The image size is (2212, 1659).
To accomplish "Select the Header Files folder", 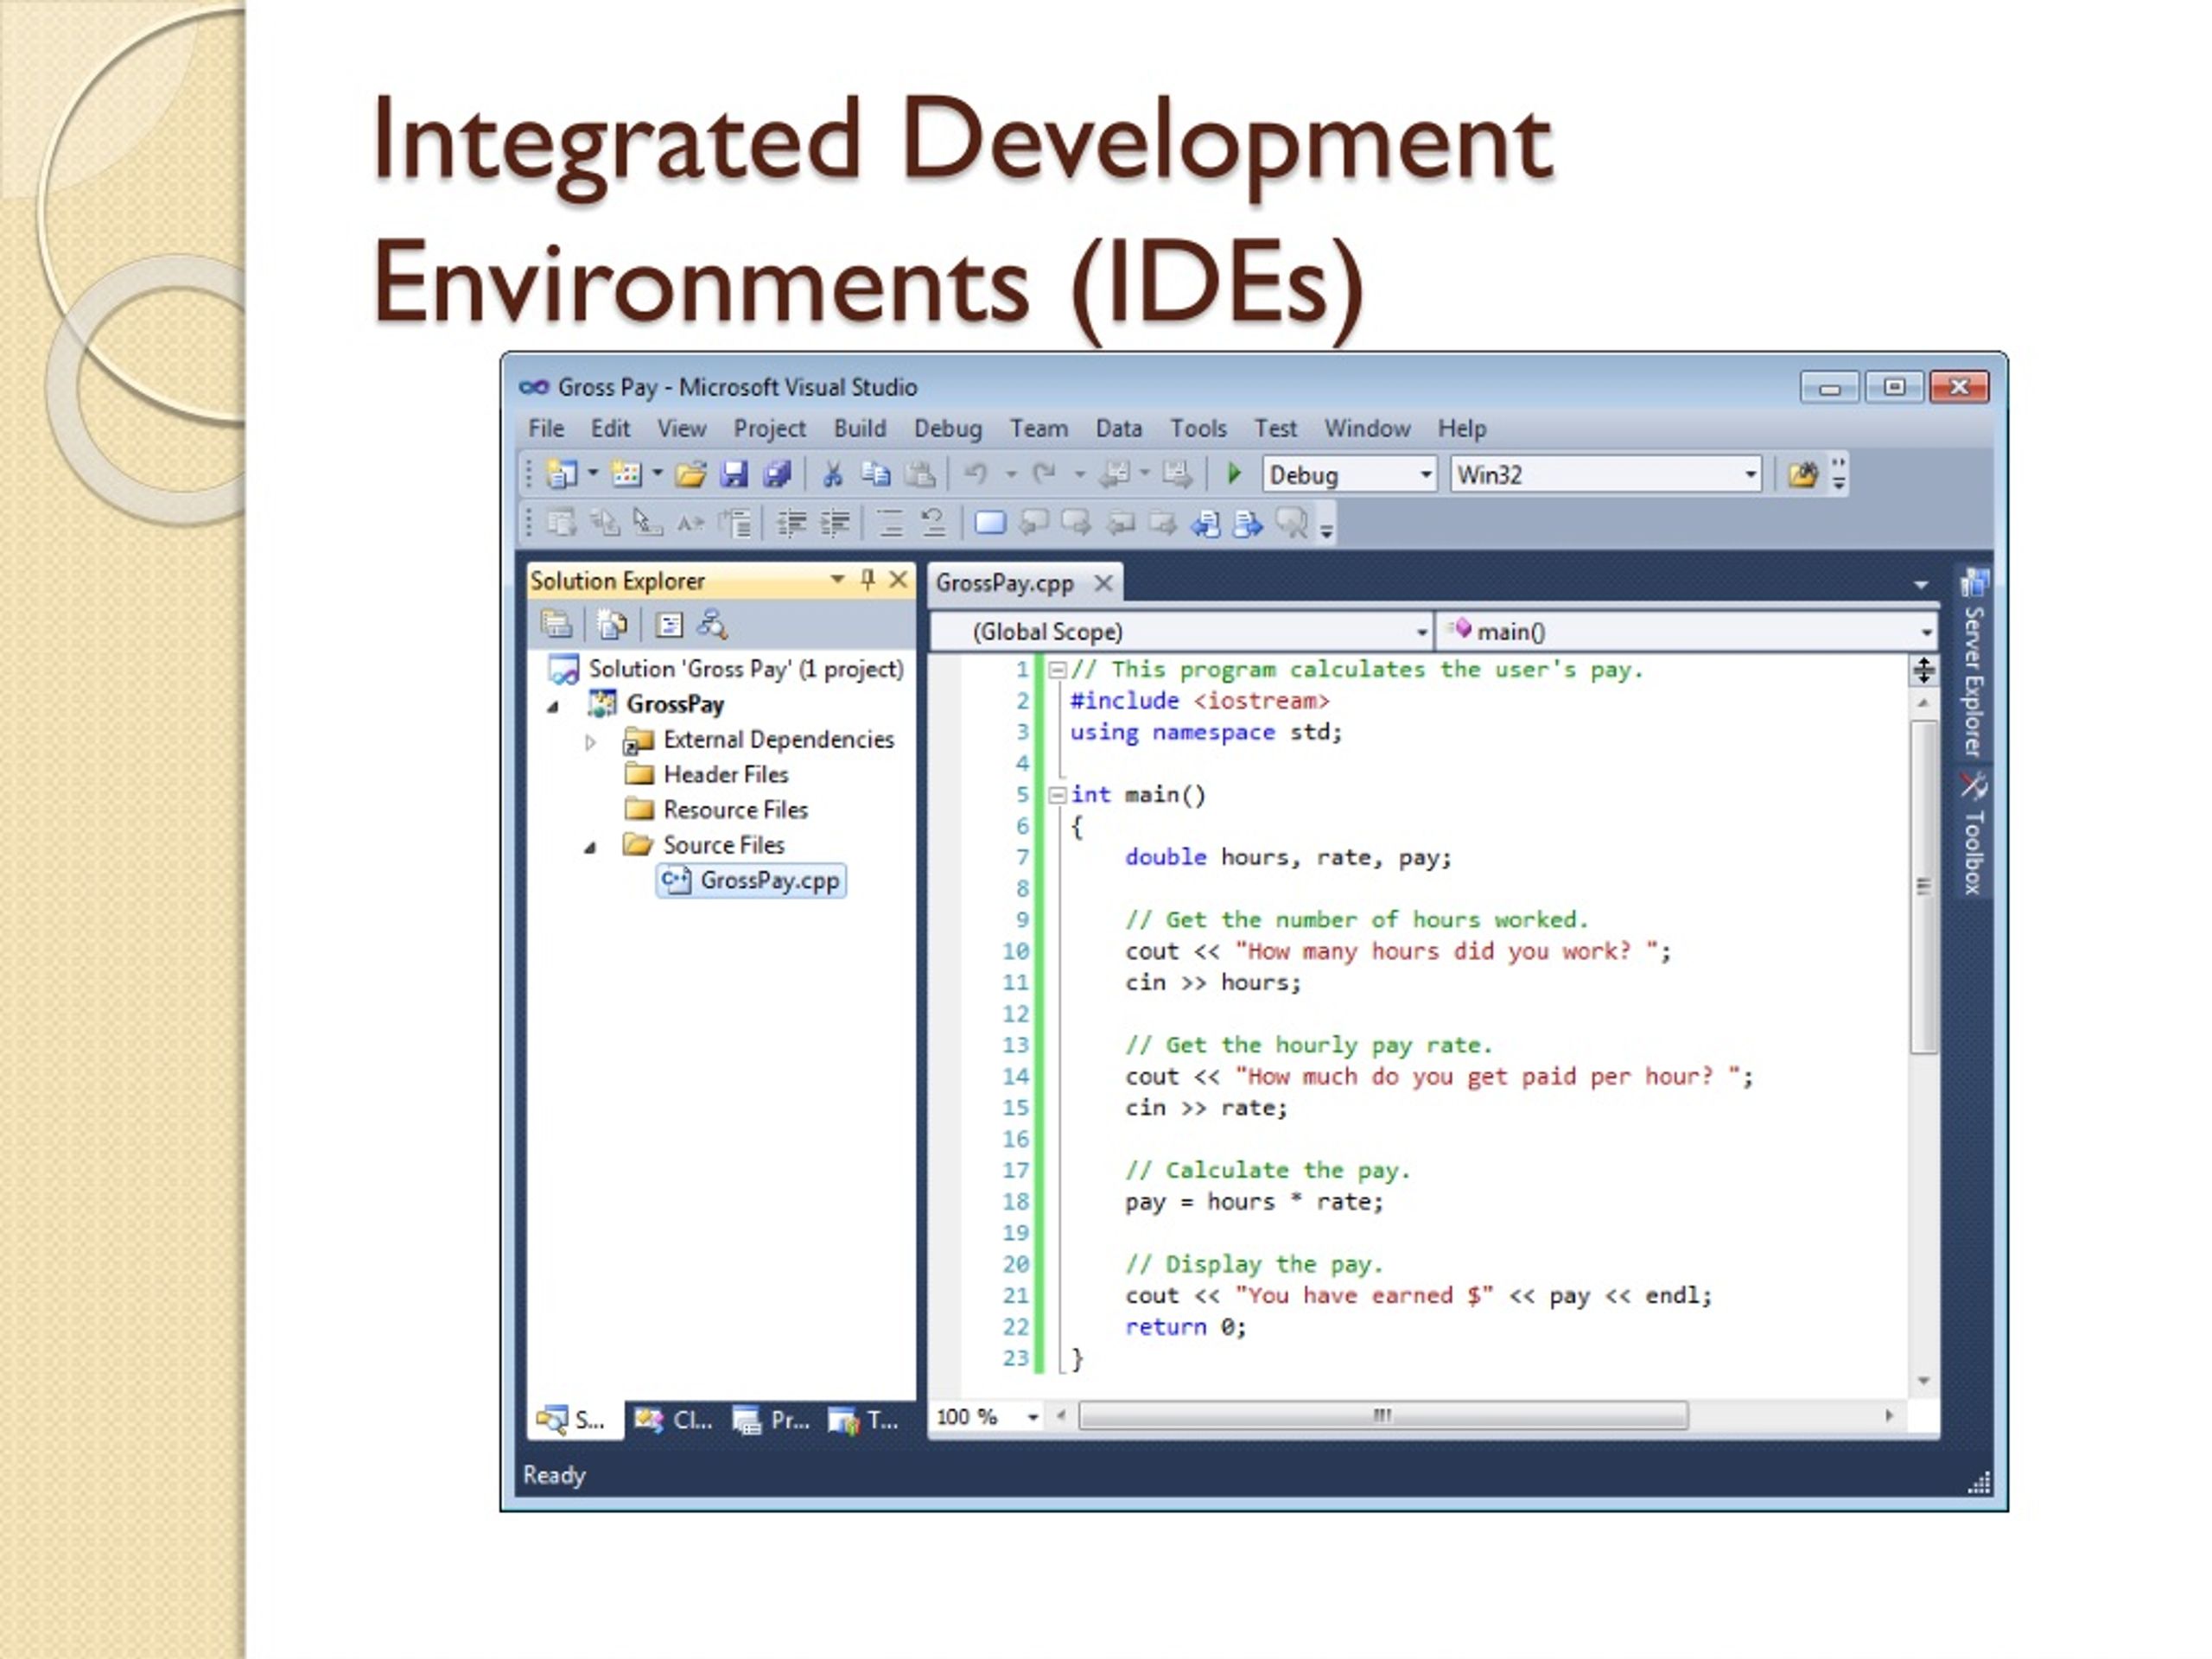I will (x=706, y=775).
